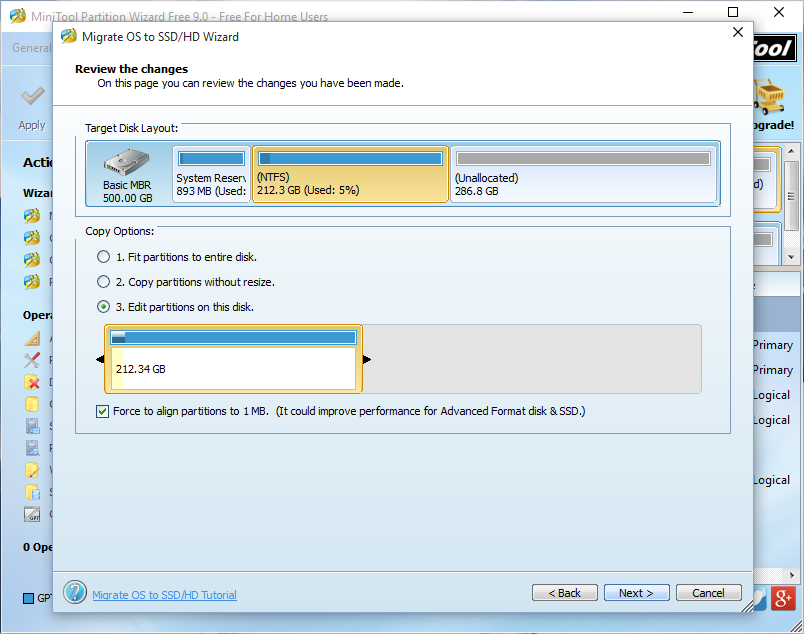Viewport: 804px width, 634px height.
Task: Close the Migrate OS wizard dialog
Action: click(738, 32)
